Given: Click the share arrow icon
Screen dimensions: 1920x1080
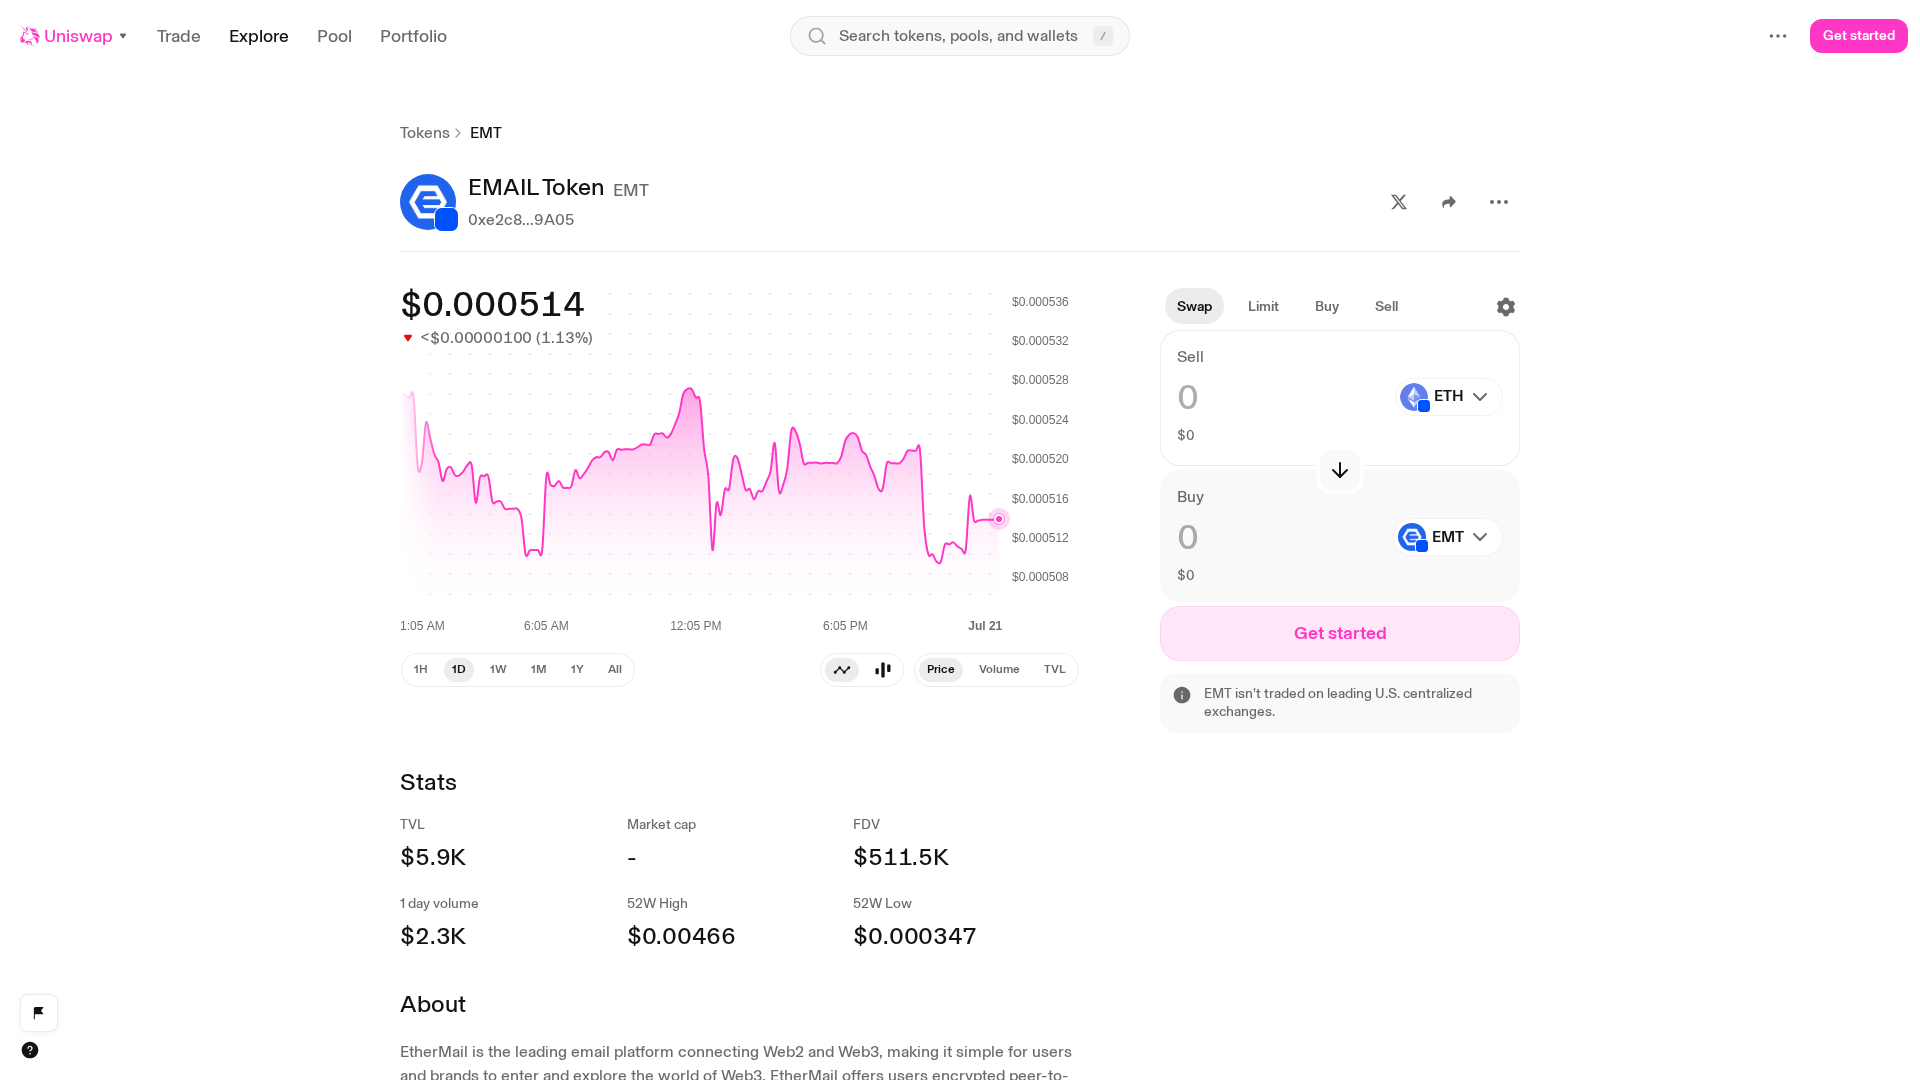Looking at the screenshot, I should tap(1449, 202).
